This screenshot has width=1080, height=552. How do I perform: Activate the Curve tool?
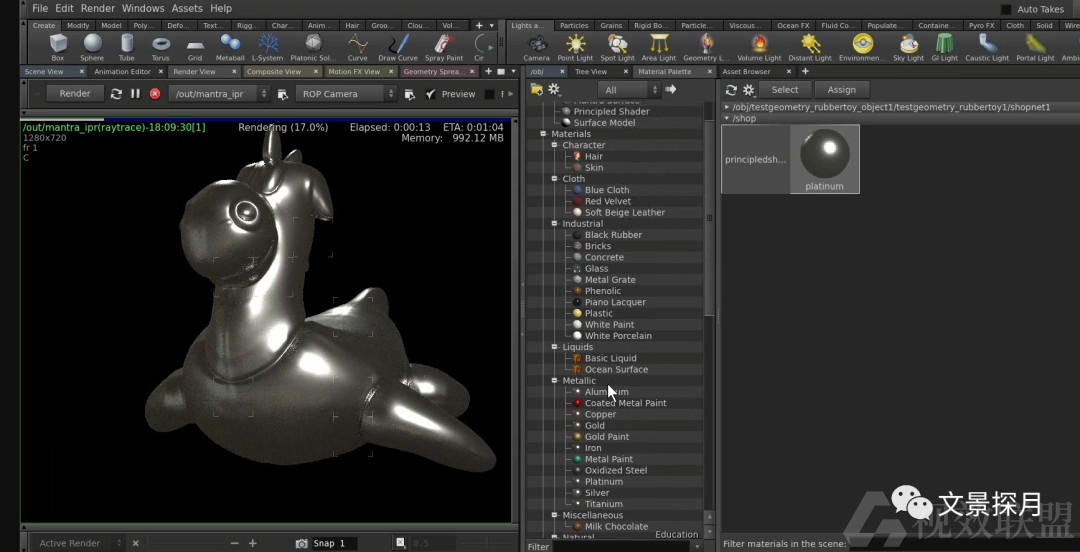click(357, 48)
